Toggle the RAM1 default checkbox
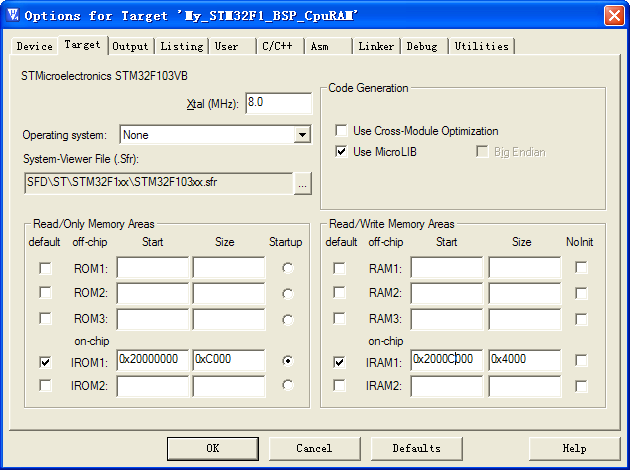Image resolution: width=630 pixels, height=470 pixels. click(x=340, y=268)
